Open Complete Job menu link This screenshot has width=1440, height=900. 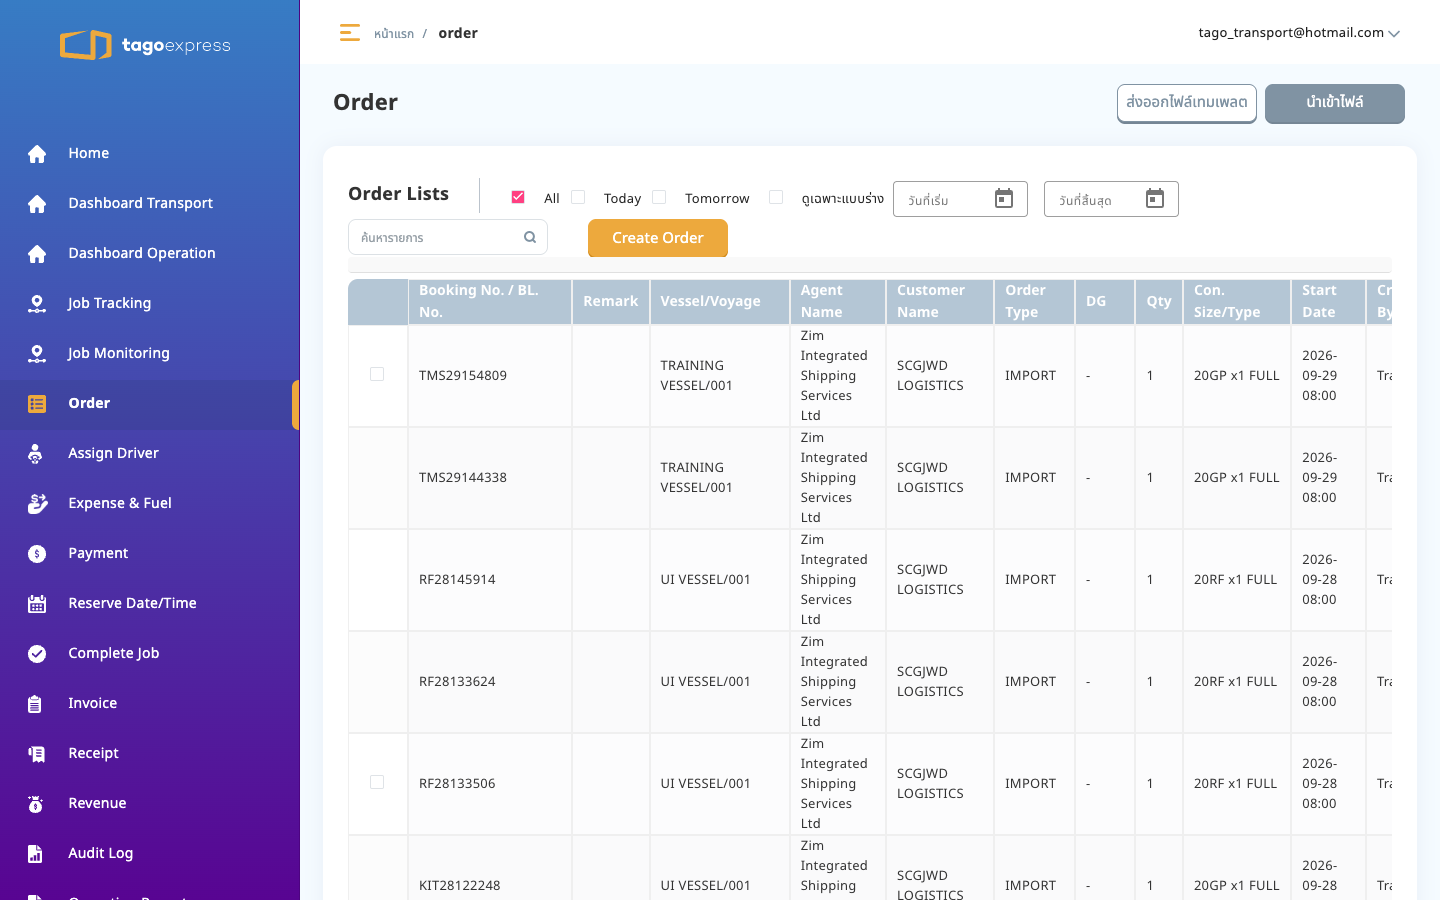point(150,653)
